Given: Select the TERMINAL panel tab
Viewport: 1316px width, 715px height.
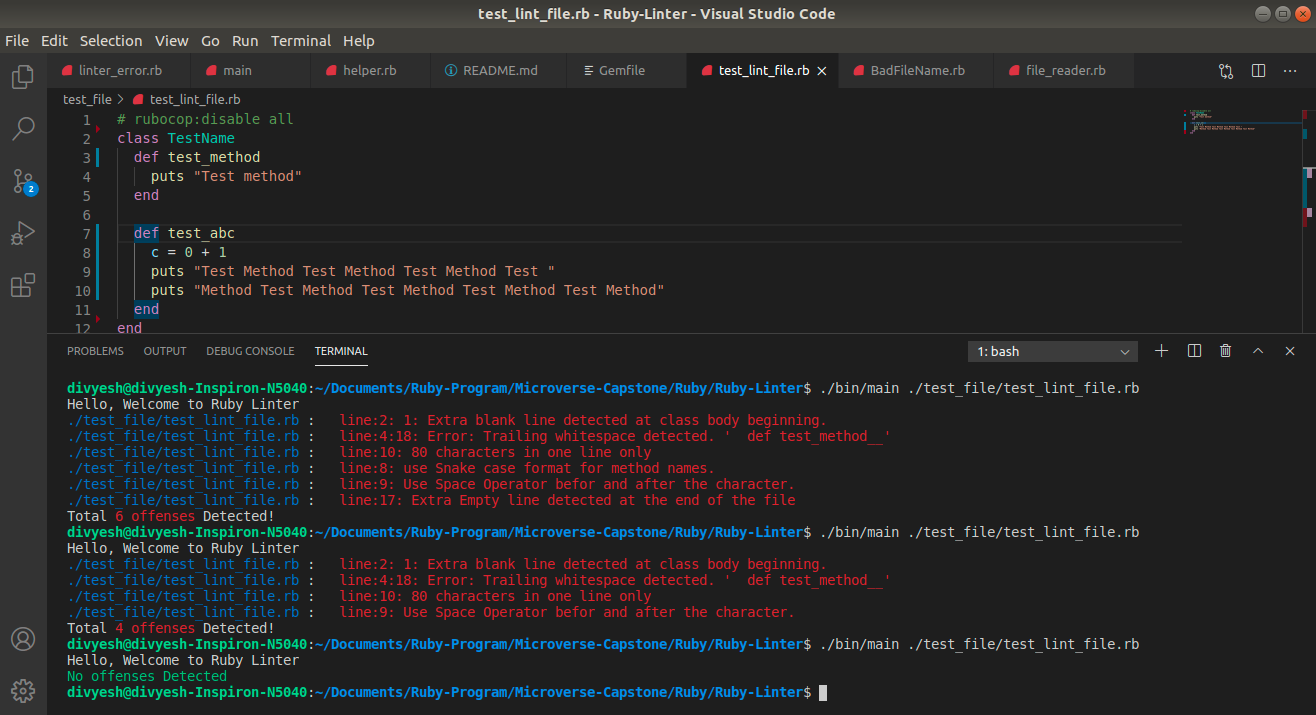Looking at the screenshot, I should [x=341, y=351].
